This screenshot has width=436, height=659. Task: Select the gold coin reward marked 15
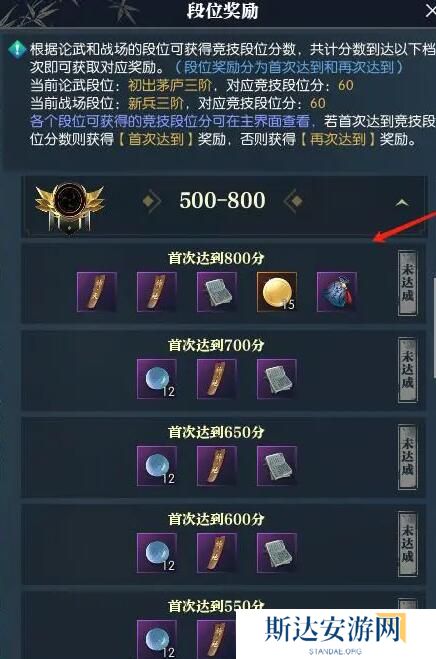(277, 292)
